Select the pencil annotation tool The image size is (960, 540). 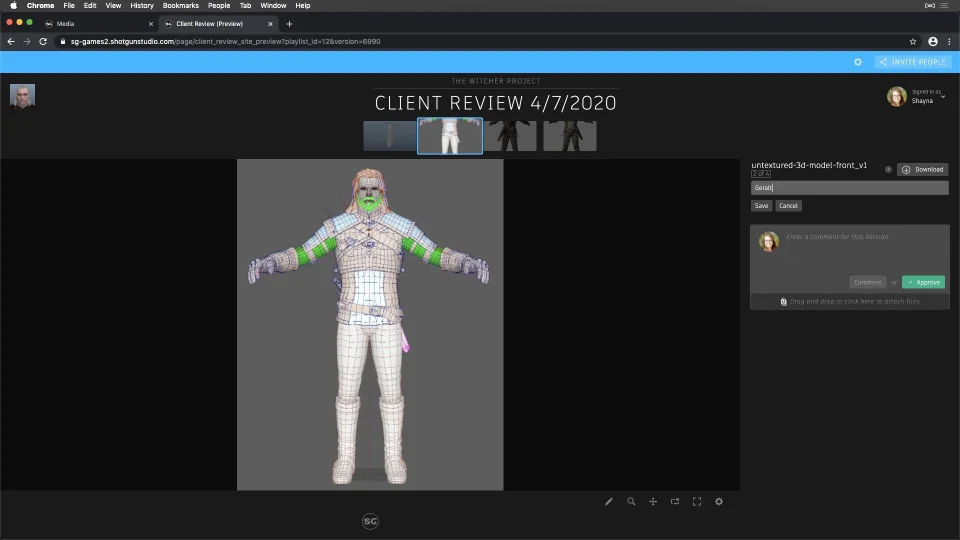[x=609, y=501]
